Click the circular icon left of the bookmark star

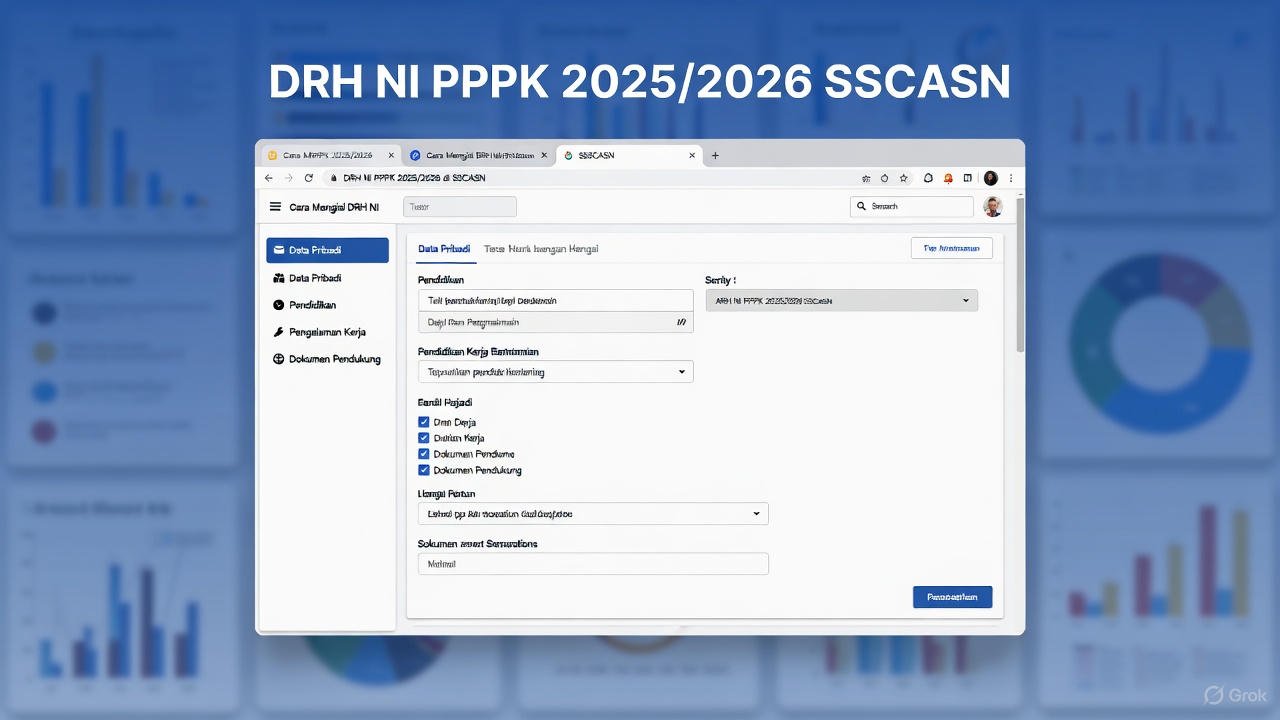pos(885,178)
